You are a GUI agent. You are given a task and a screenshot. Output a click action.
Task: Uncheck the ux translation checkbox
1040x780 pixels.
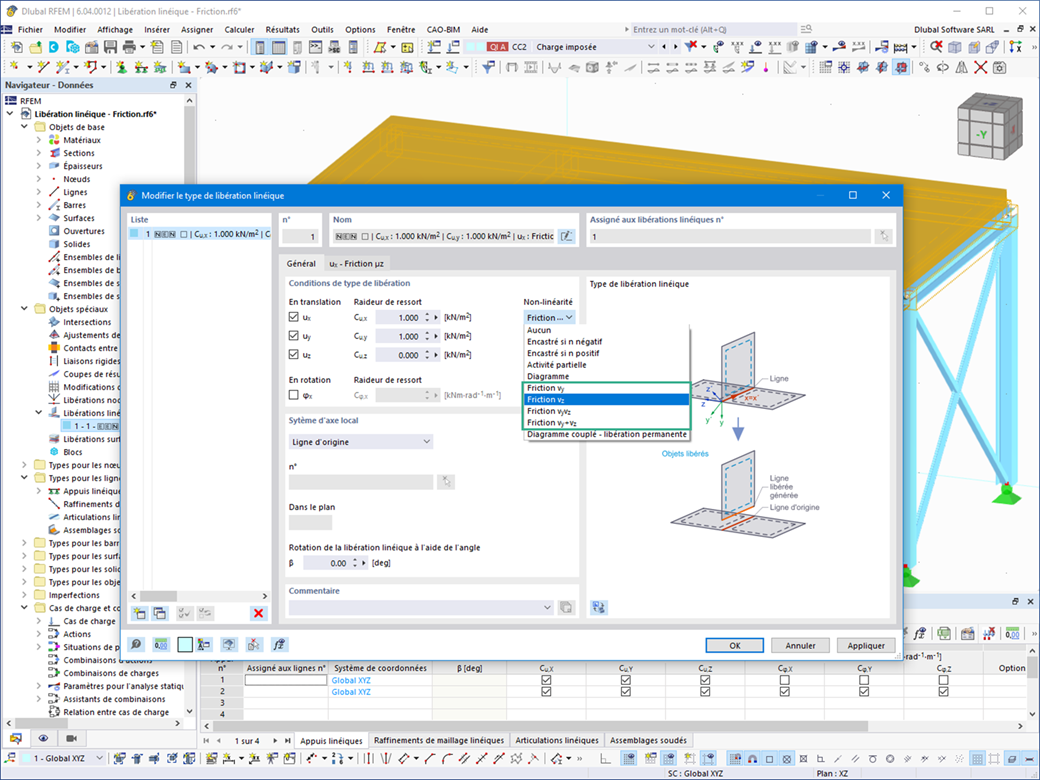294,317
